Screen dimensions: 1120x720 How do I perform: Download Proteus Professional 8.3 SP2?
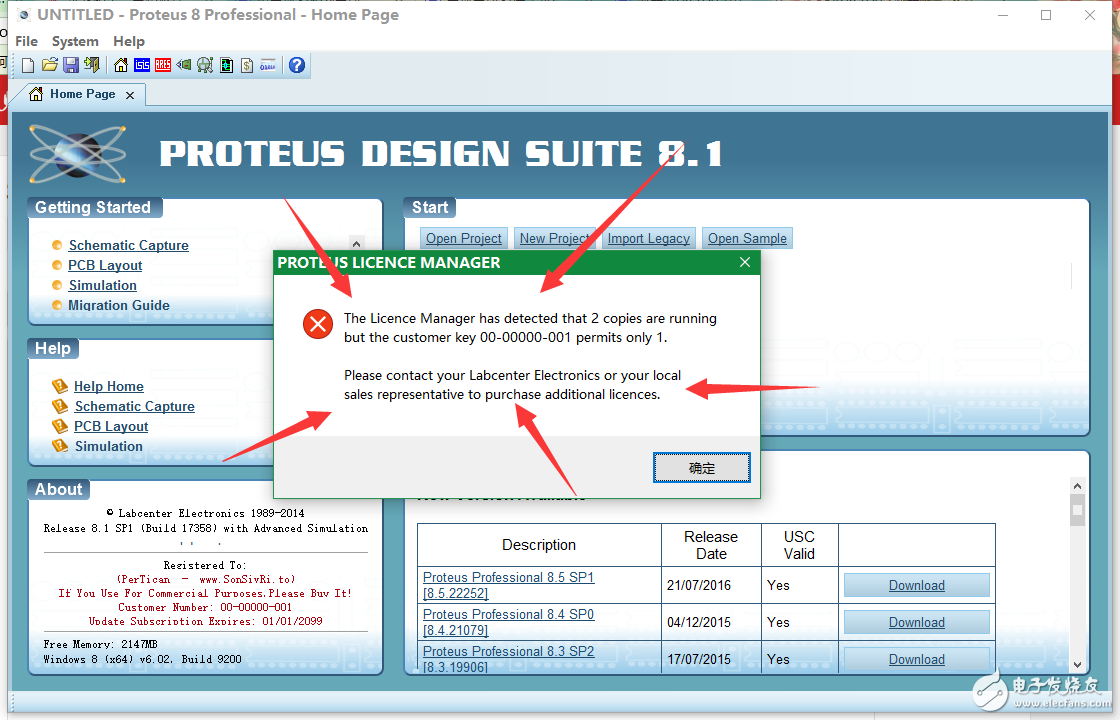click(916, 659)
